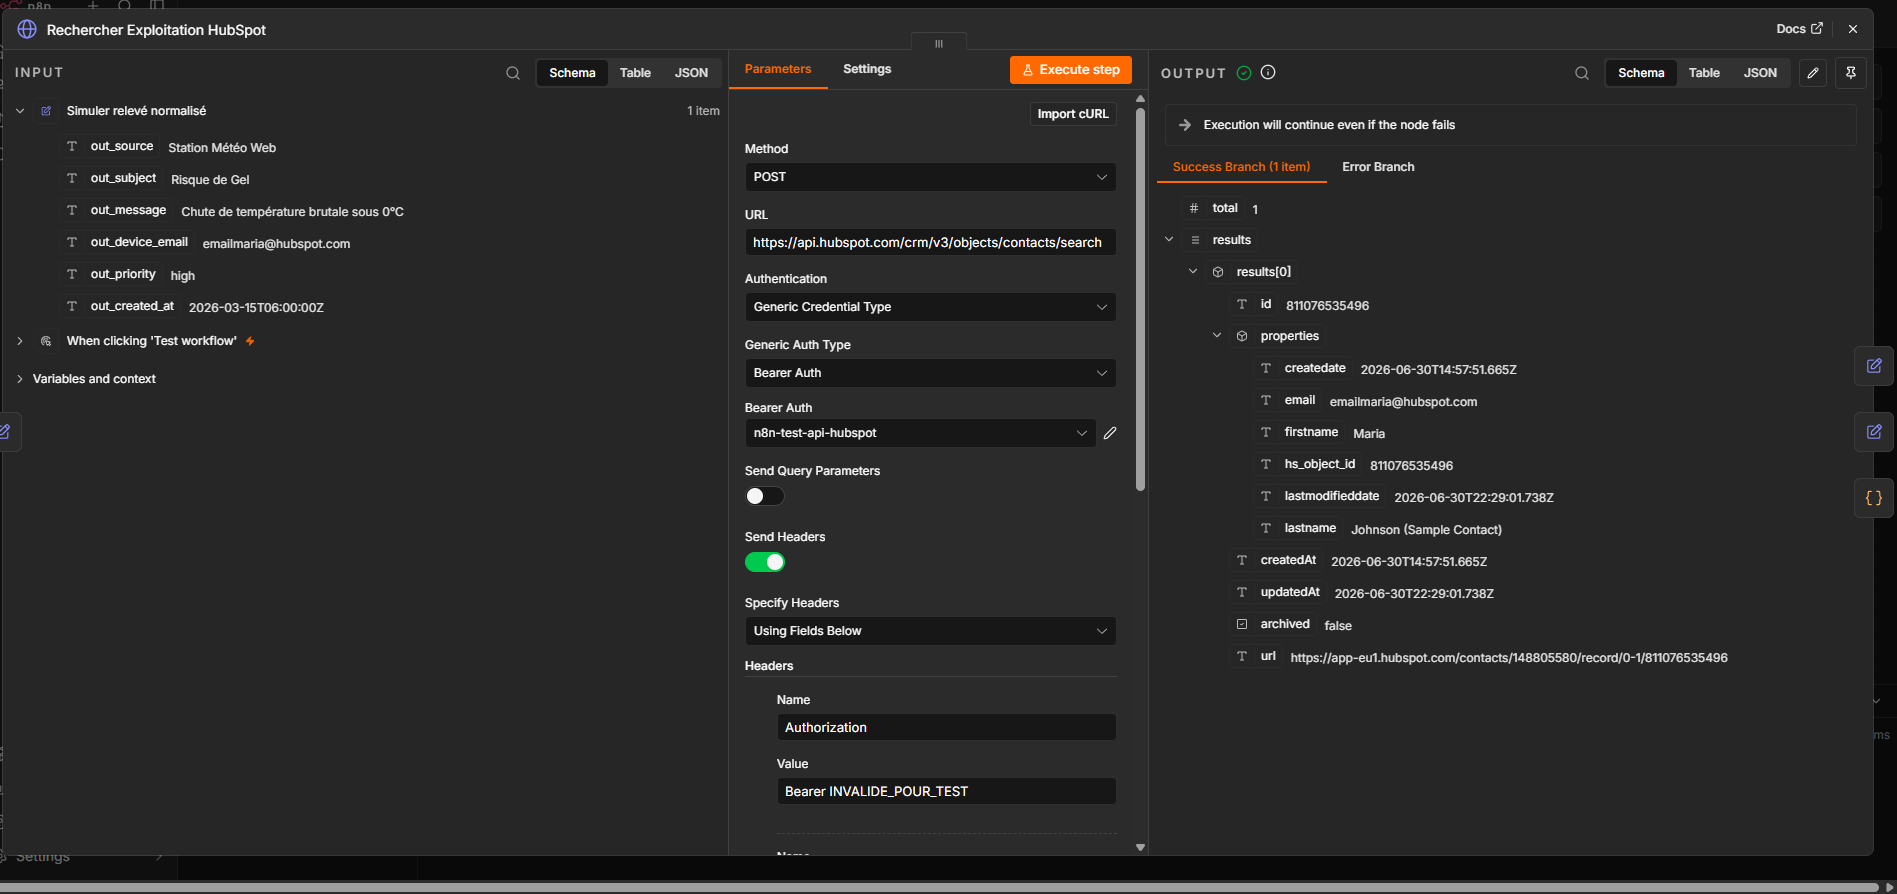Screen dimensions: 1897x894
Task: Open the Generic Auth Type dropdown
Action: 930,373
